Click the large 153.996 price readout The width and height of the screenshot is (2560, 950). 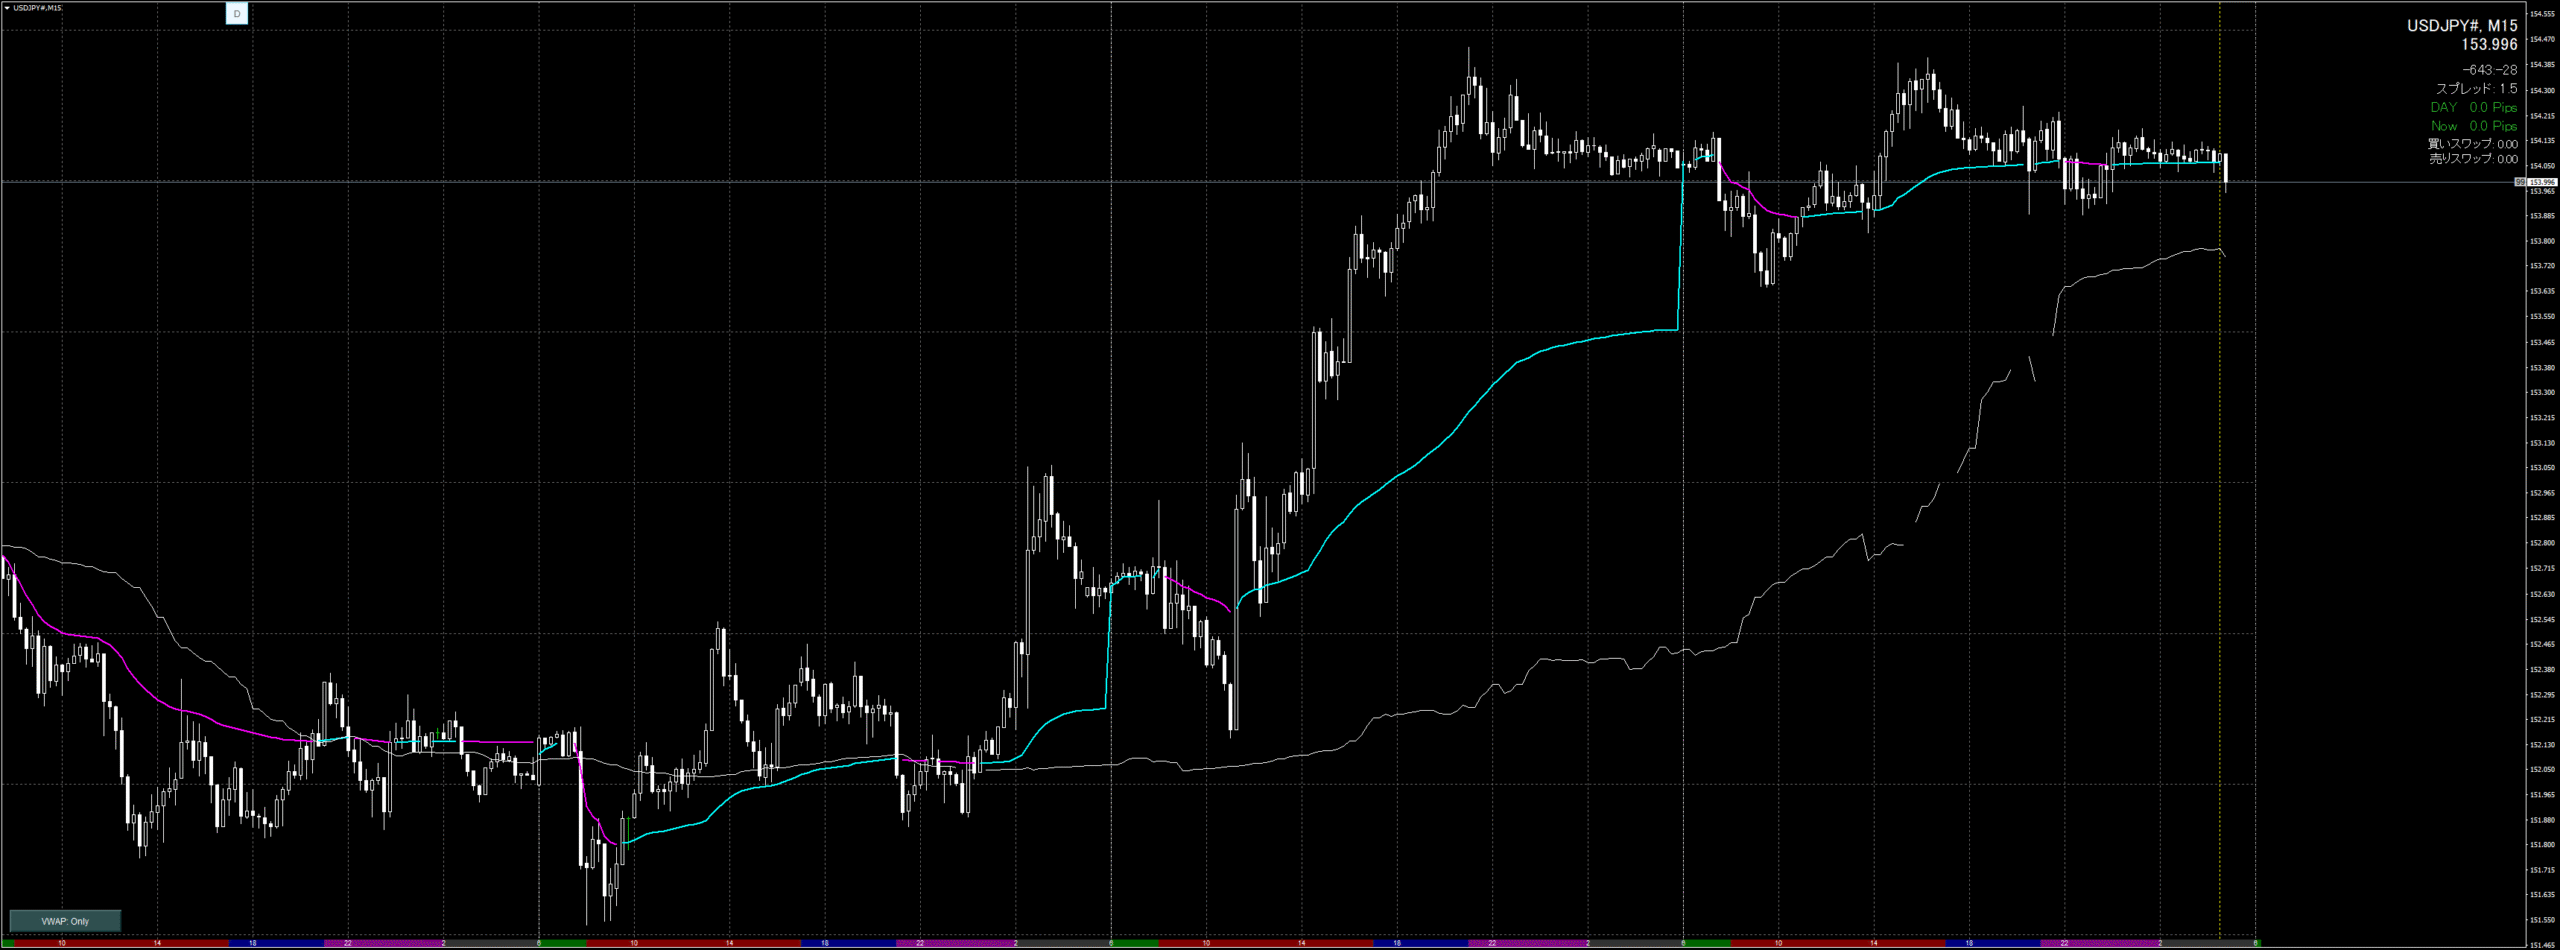tap(2488, 45)
